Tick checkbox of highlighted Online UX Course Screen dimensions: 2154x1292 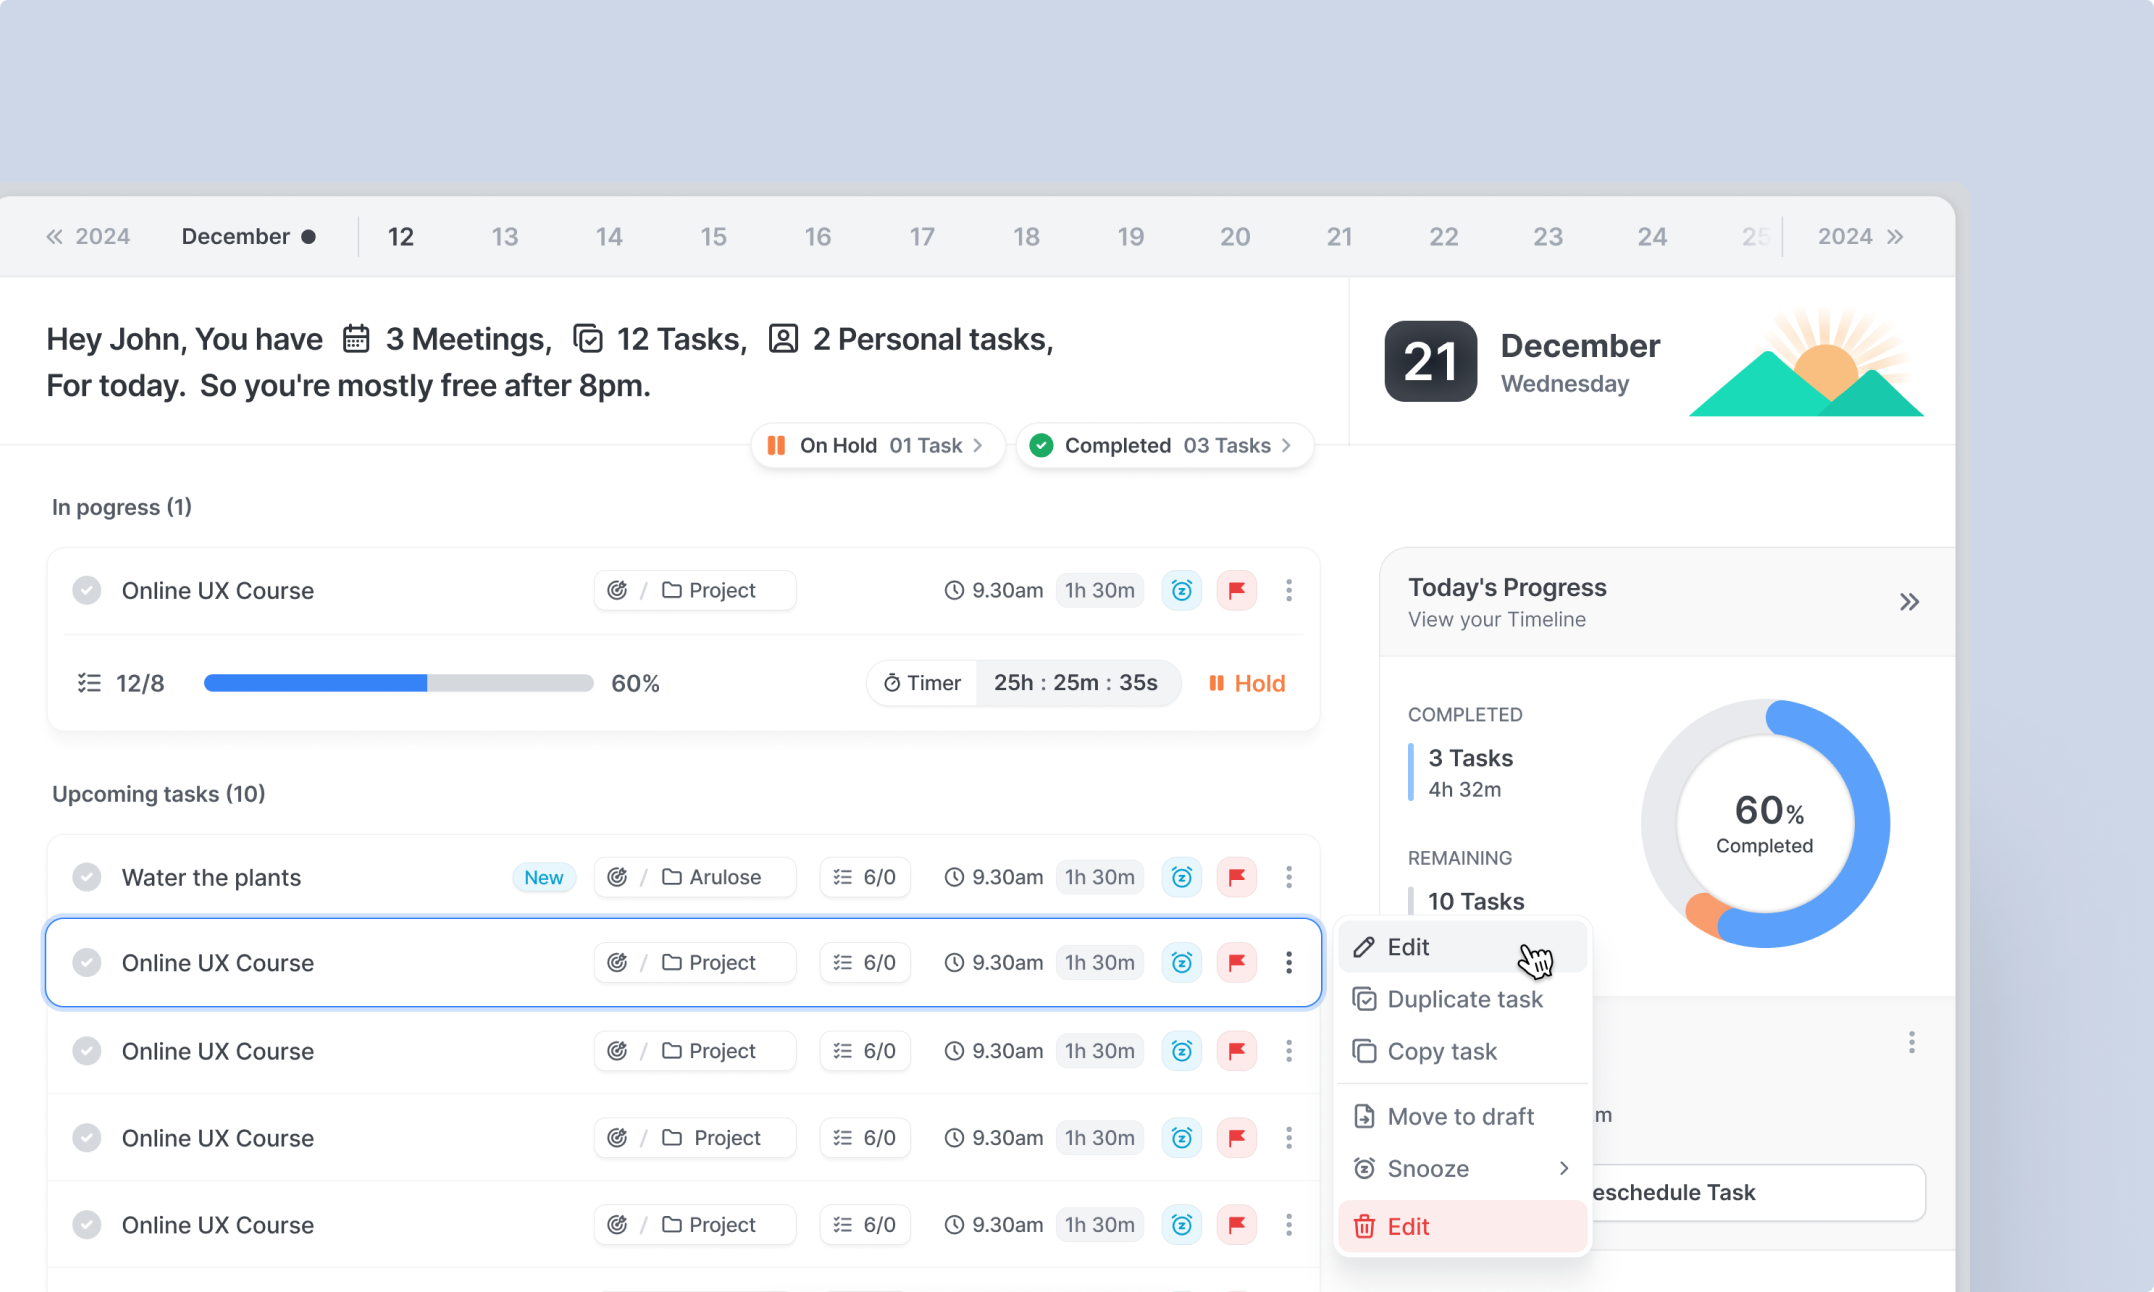pyautogui.click(x=87, y=962)
